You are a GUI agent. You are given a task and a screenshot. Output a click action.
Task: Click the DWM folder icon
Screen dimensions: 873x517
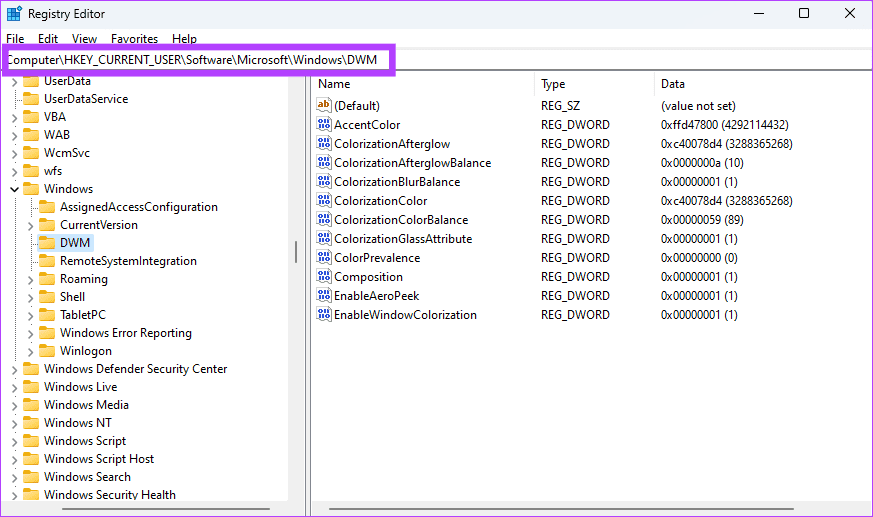pyautogui.click(x=47, y=243)
